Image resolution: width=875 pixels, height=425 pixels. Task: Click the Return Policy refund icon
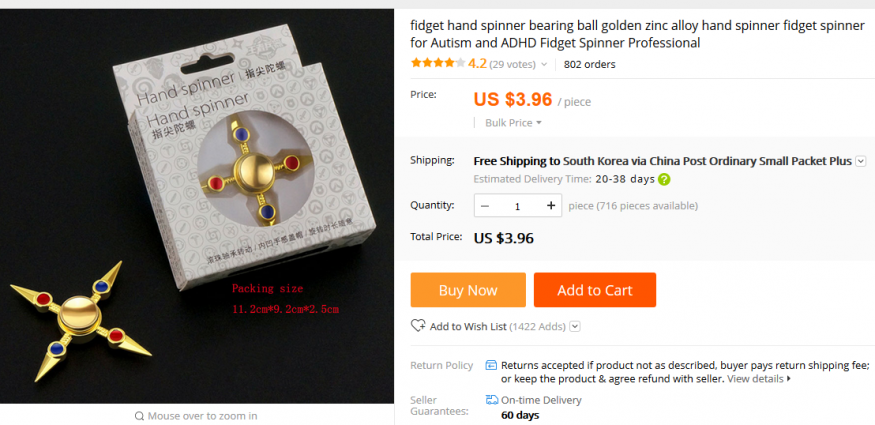point(491,365)
